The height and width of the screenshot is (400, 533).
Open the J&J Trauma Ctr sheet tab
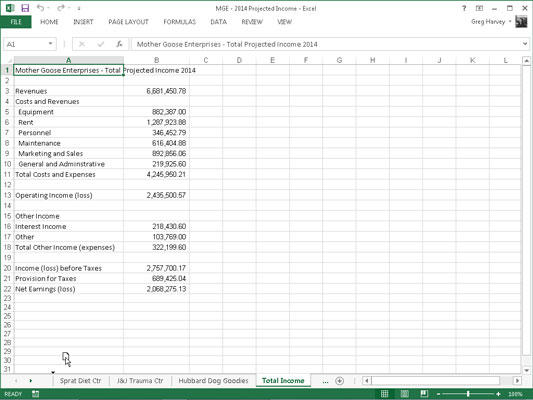click(140, 381)
